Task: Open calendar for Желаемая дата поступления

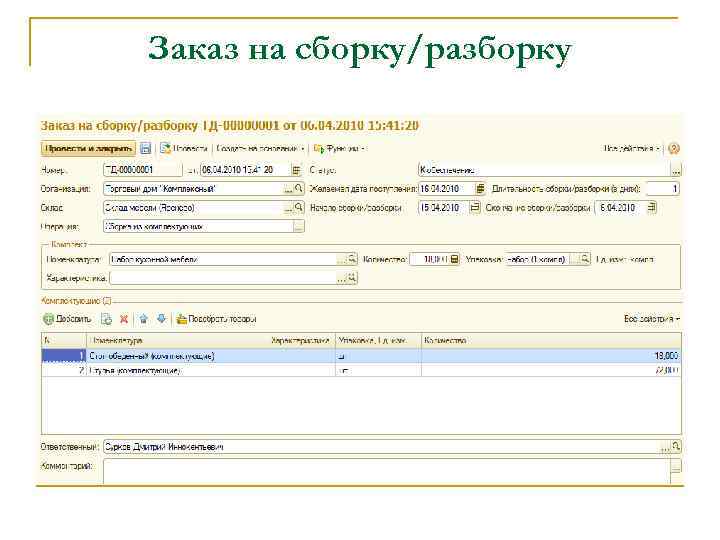Action: coord(480,189)
